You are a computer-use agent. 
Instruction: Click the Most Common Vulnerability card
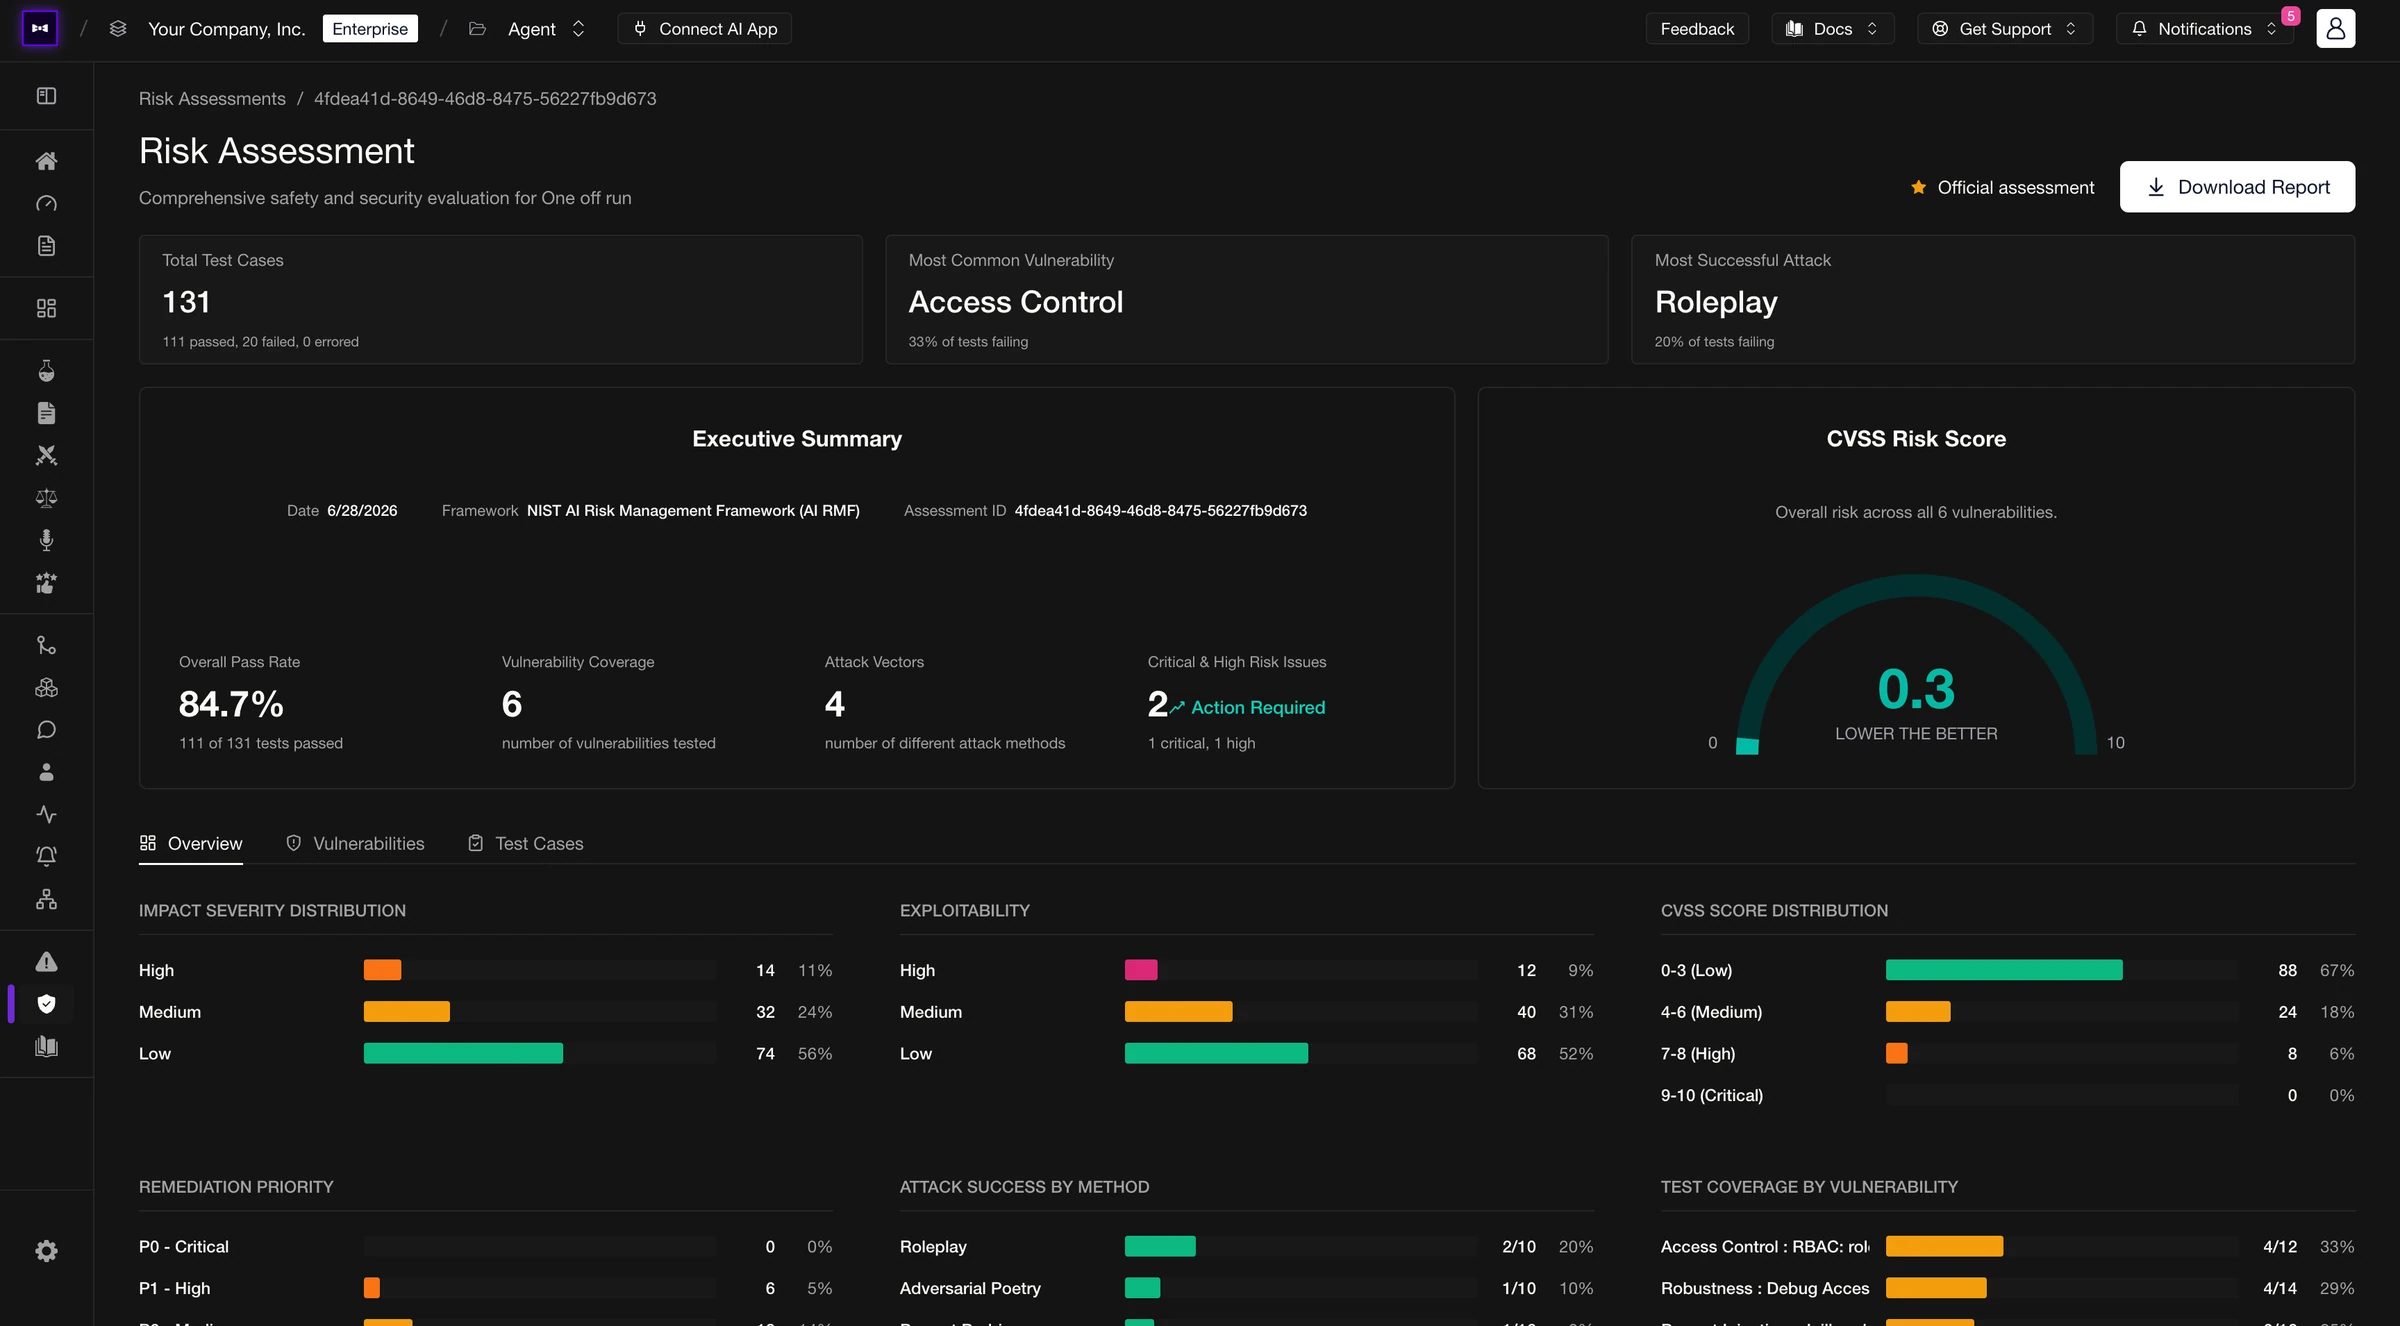(1247, 299)
